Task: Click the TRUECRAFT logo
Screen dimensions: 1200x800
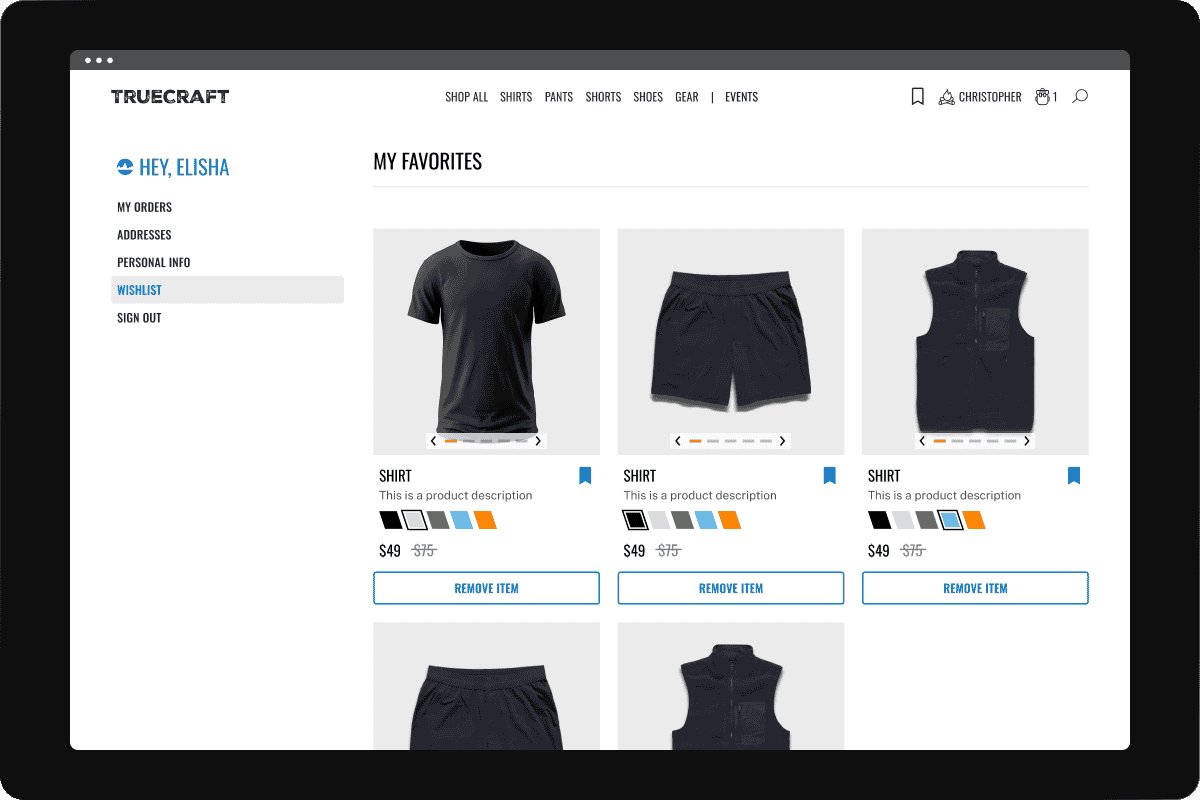Action: (x=170, y=97)
